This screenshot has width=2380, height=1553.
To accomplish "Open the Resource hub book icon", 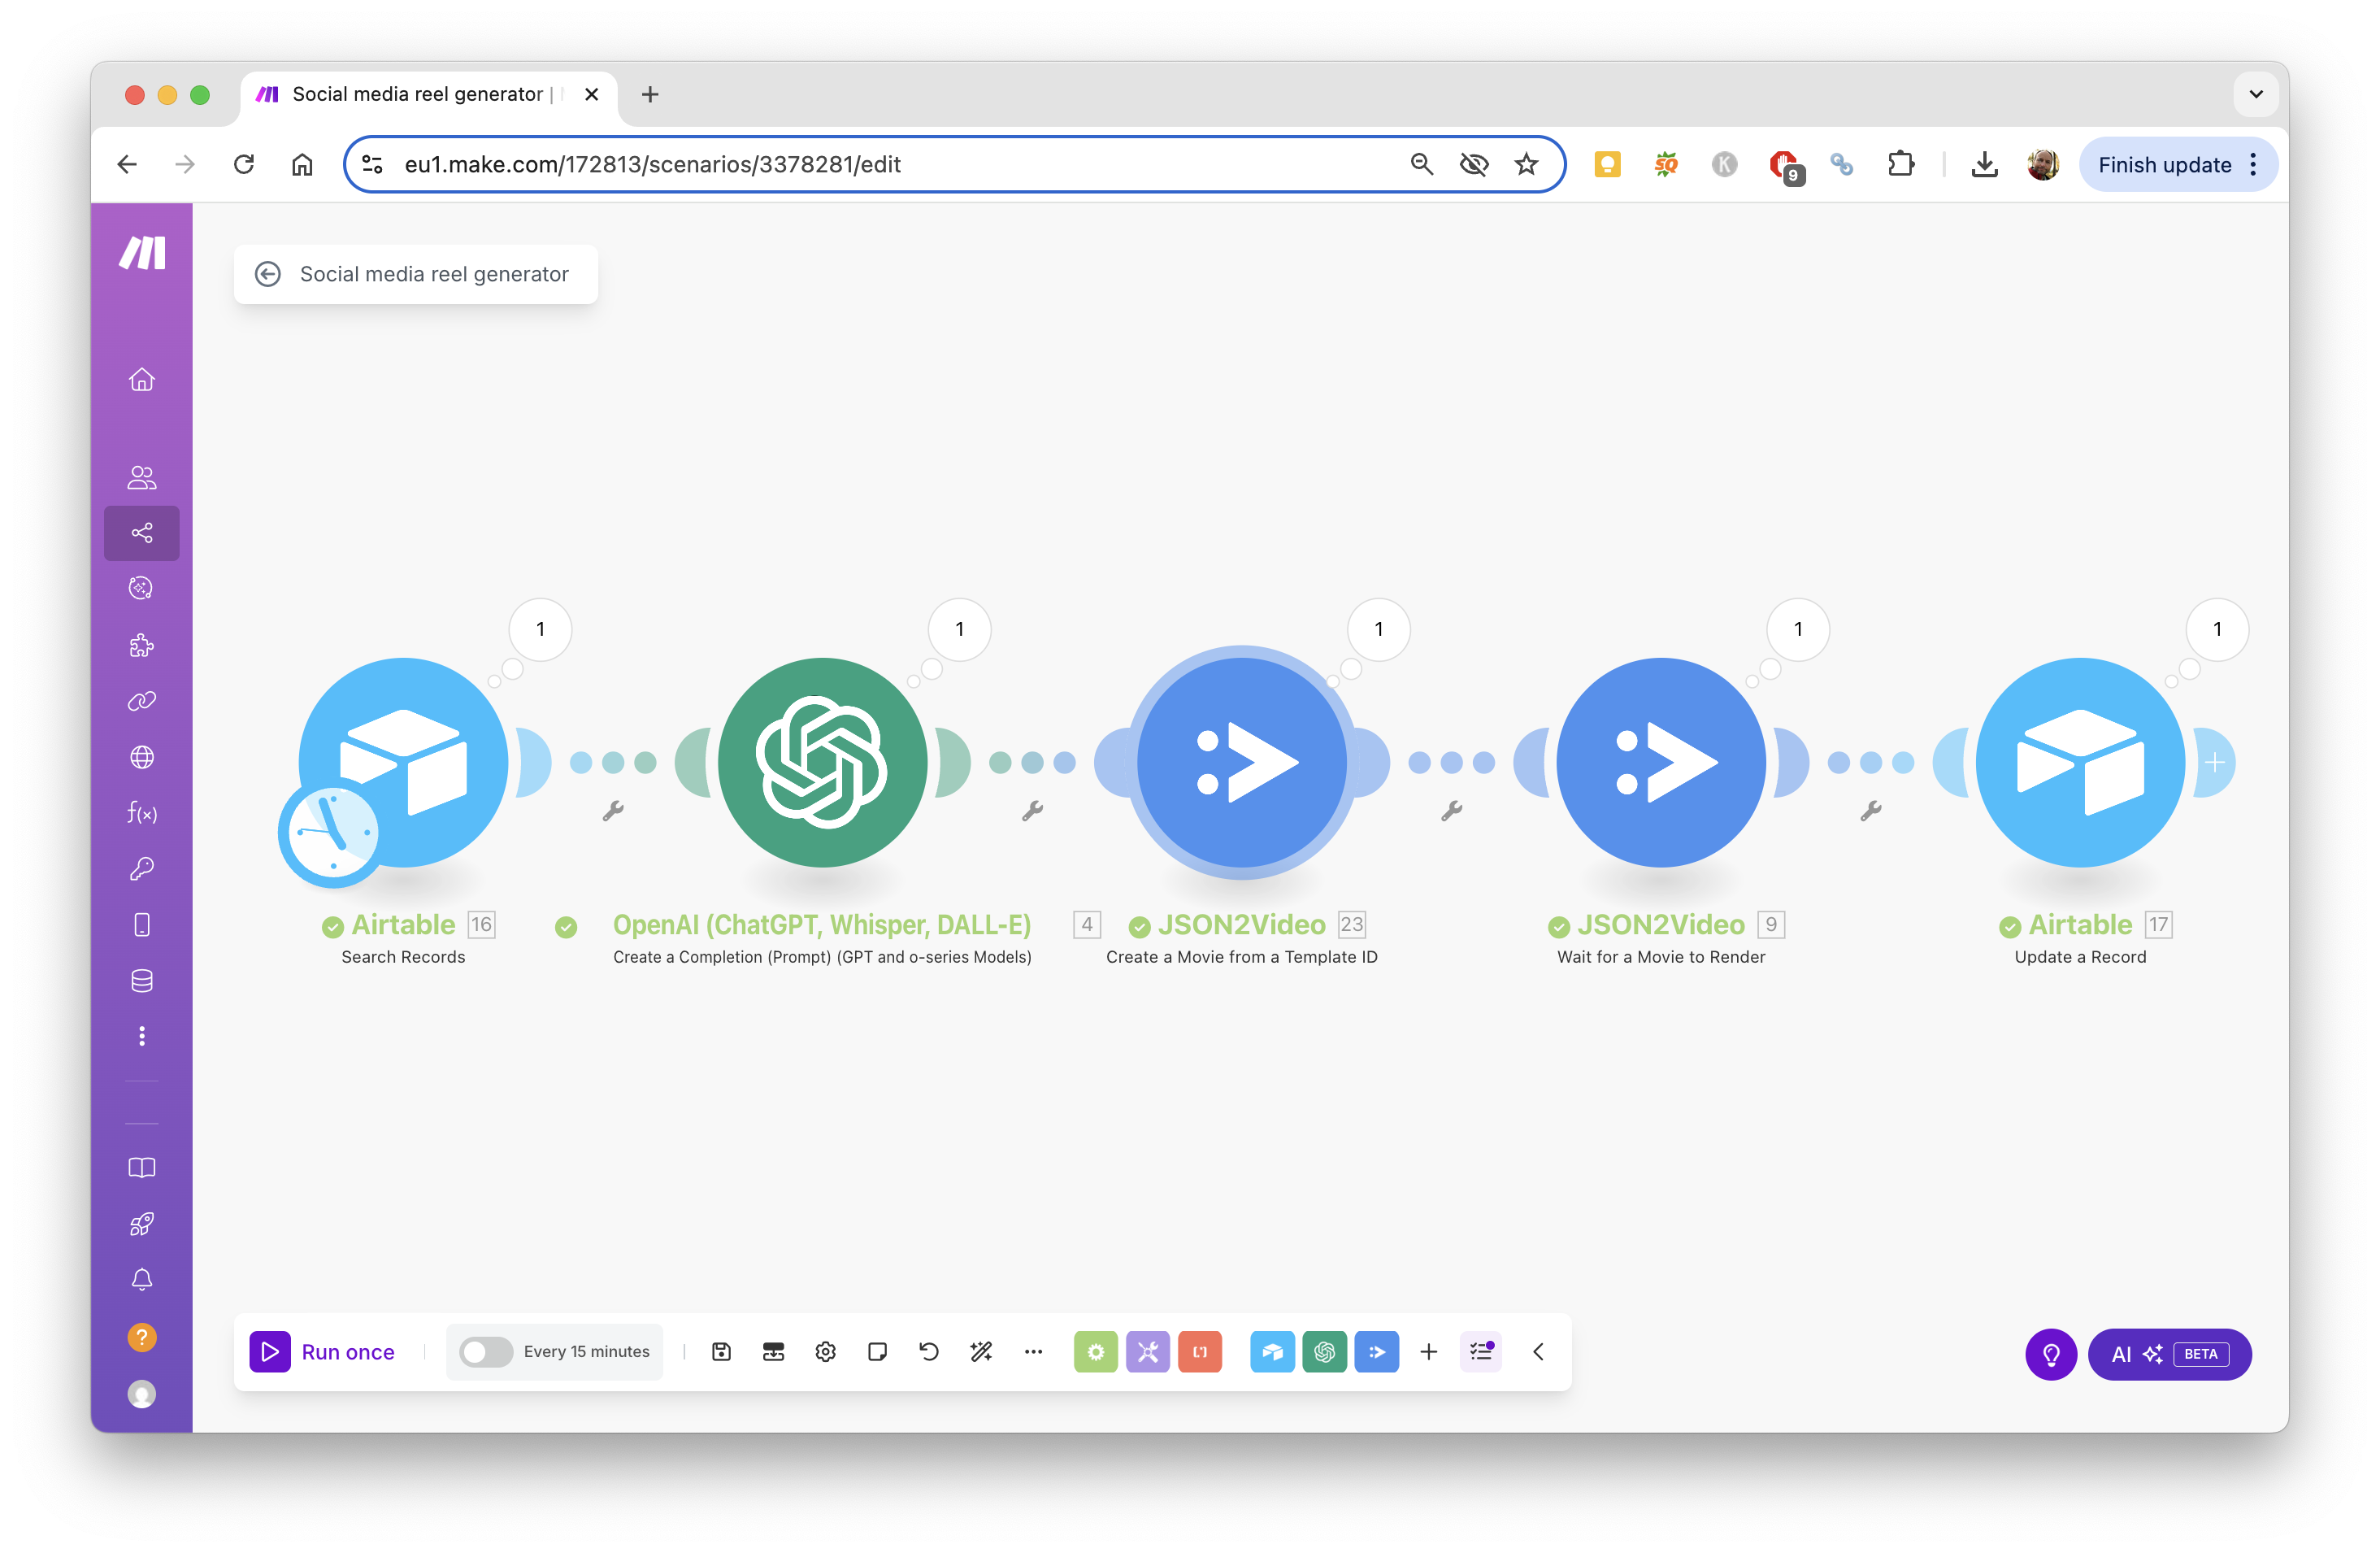I will click(142, 1168).
